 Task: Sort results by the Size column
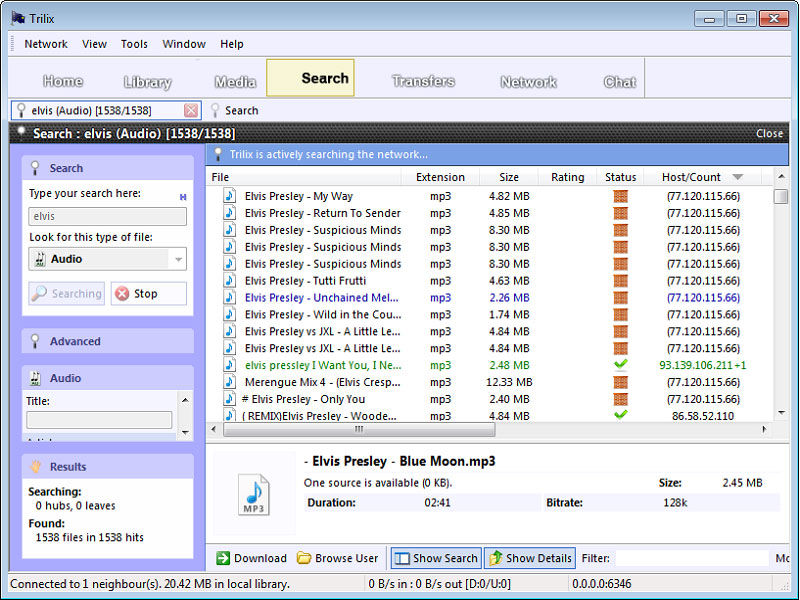pos(509,177)
